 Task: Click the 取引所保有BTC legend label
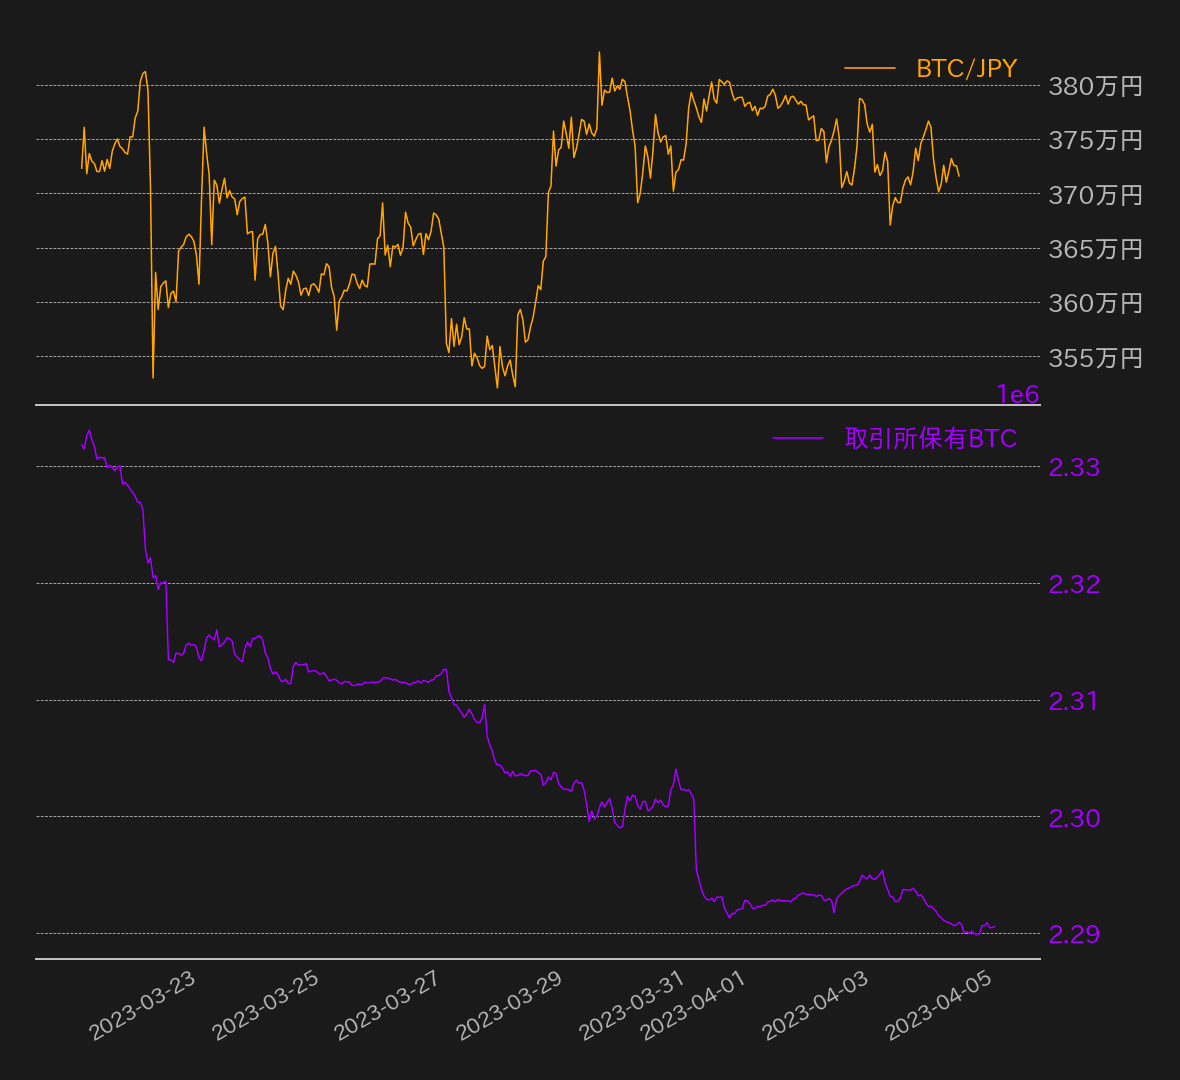point(930,438)
